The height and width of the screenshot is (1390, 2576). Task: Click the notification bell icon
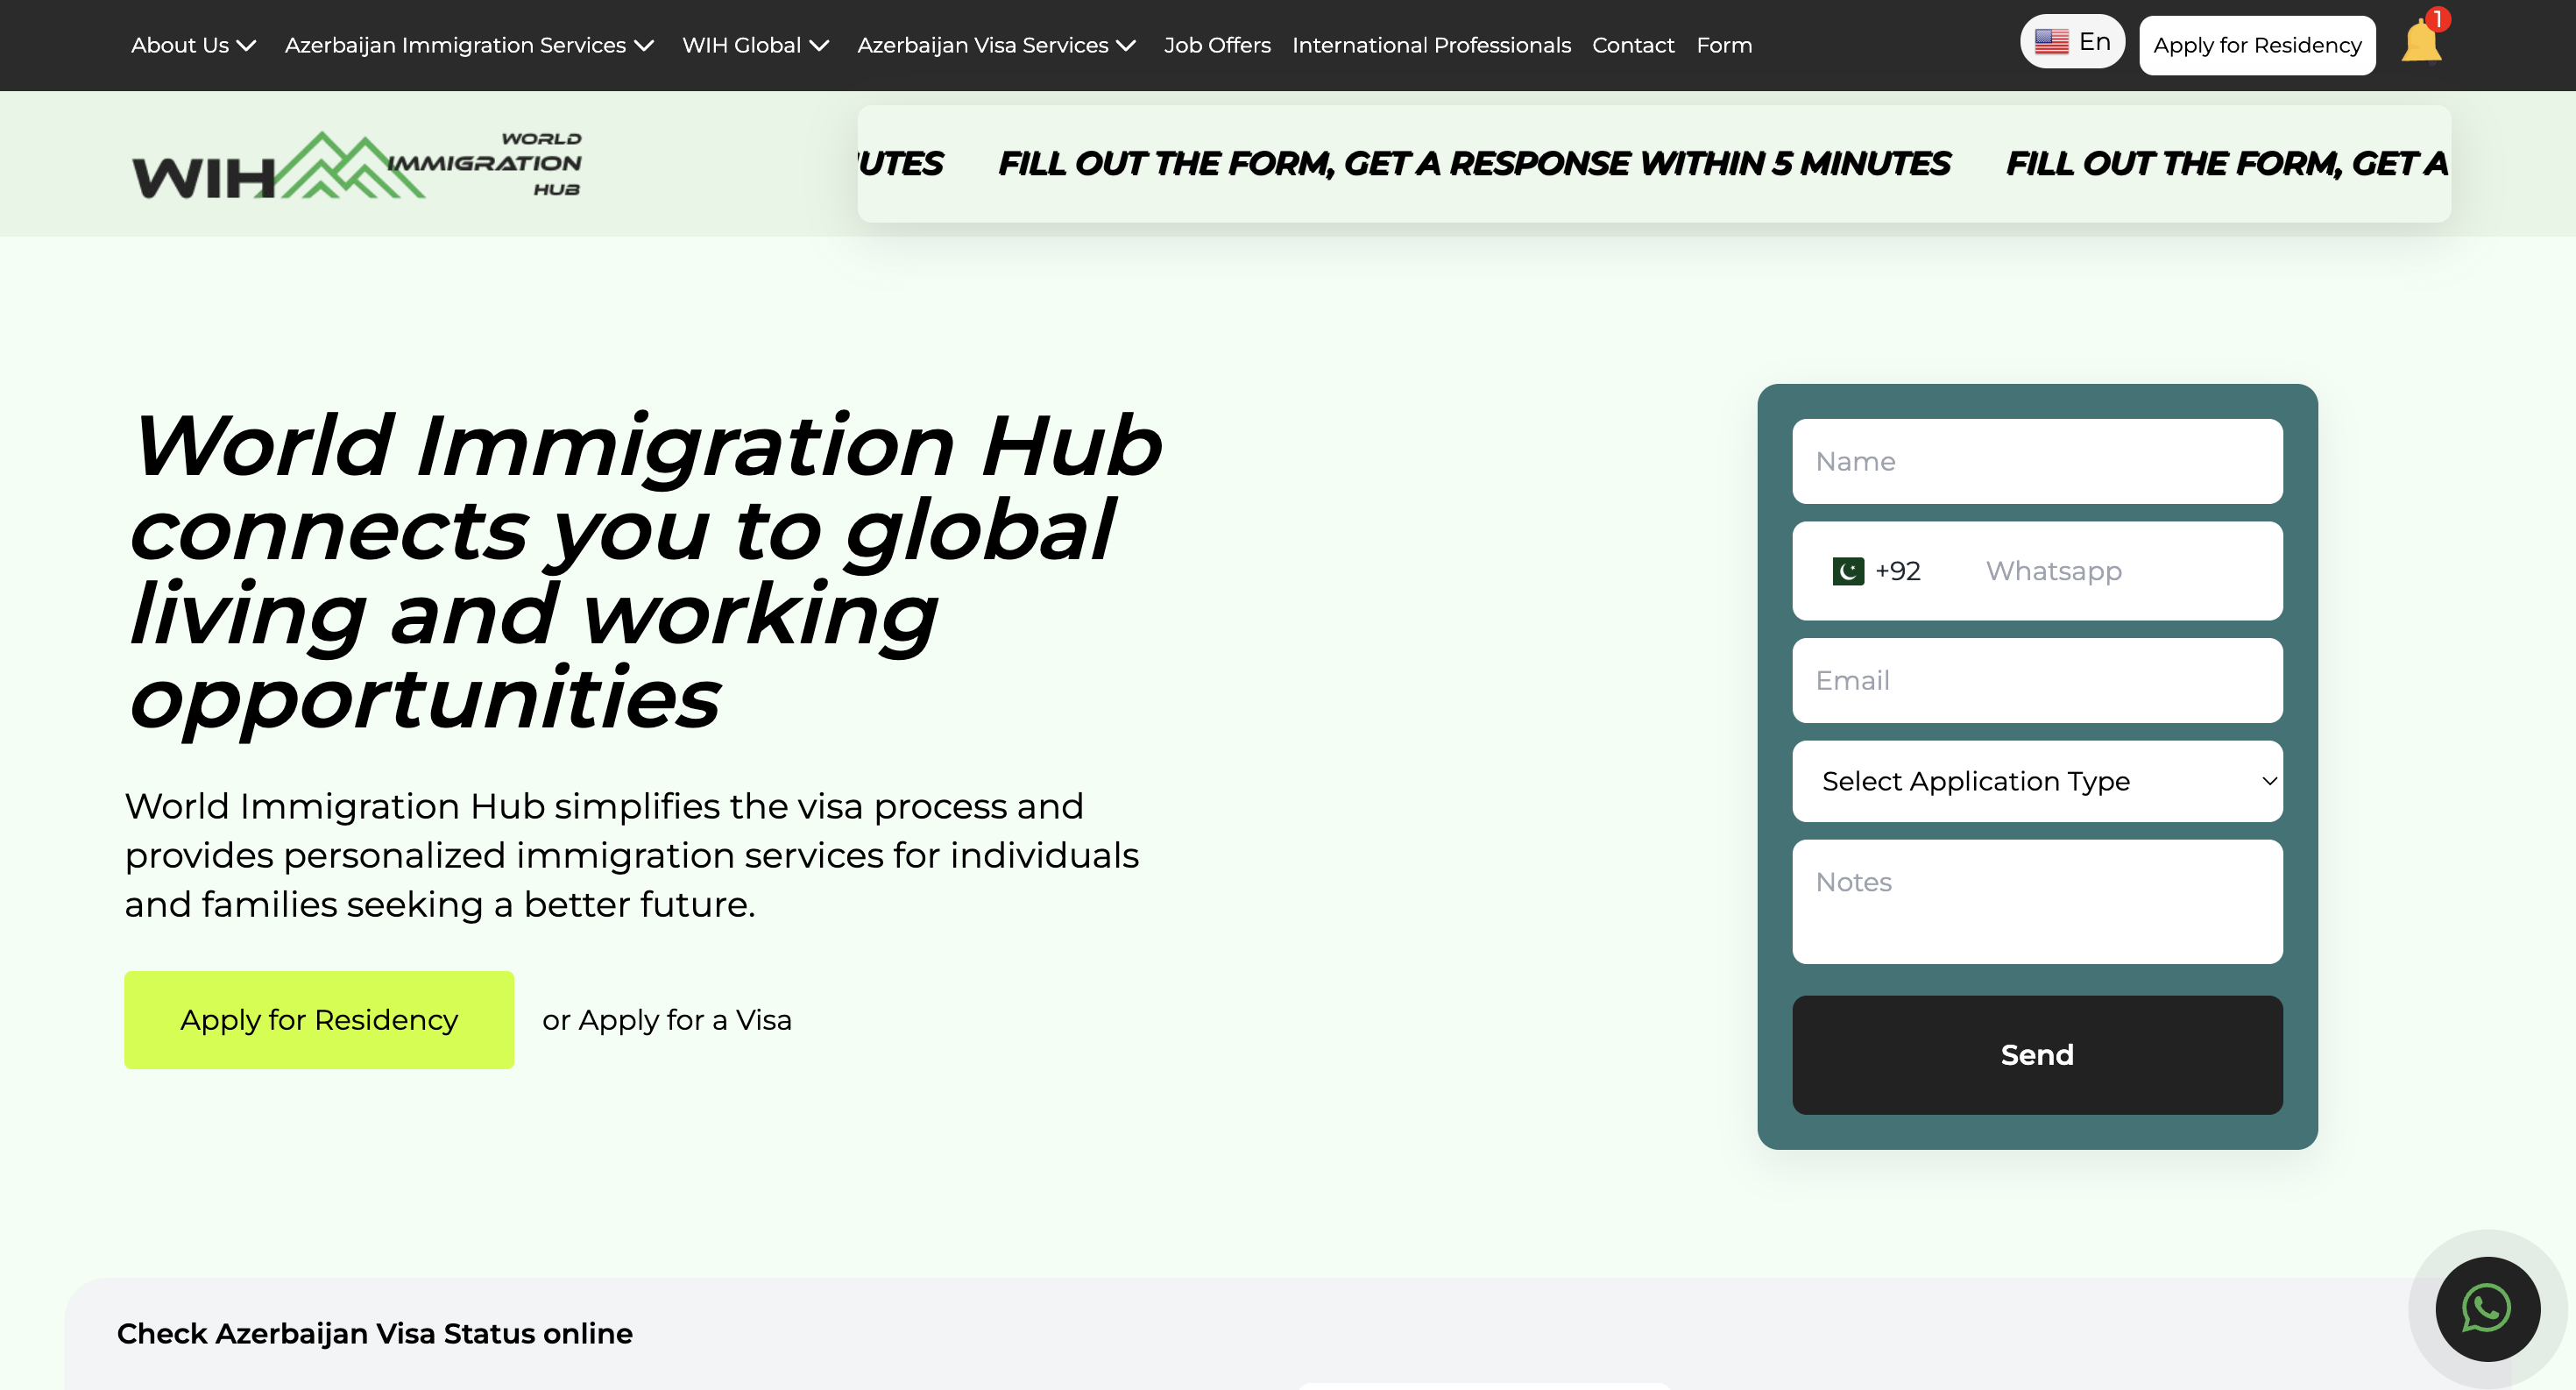[x=2421, y=42]
